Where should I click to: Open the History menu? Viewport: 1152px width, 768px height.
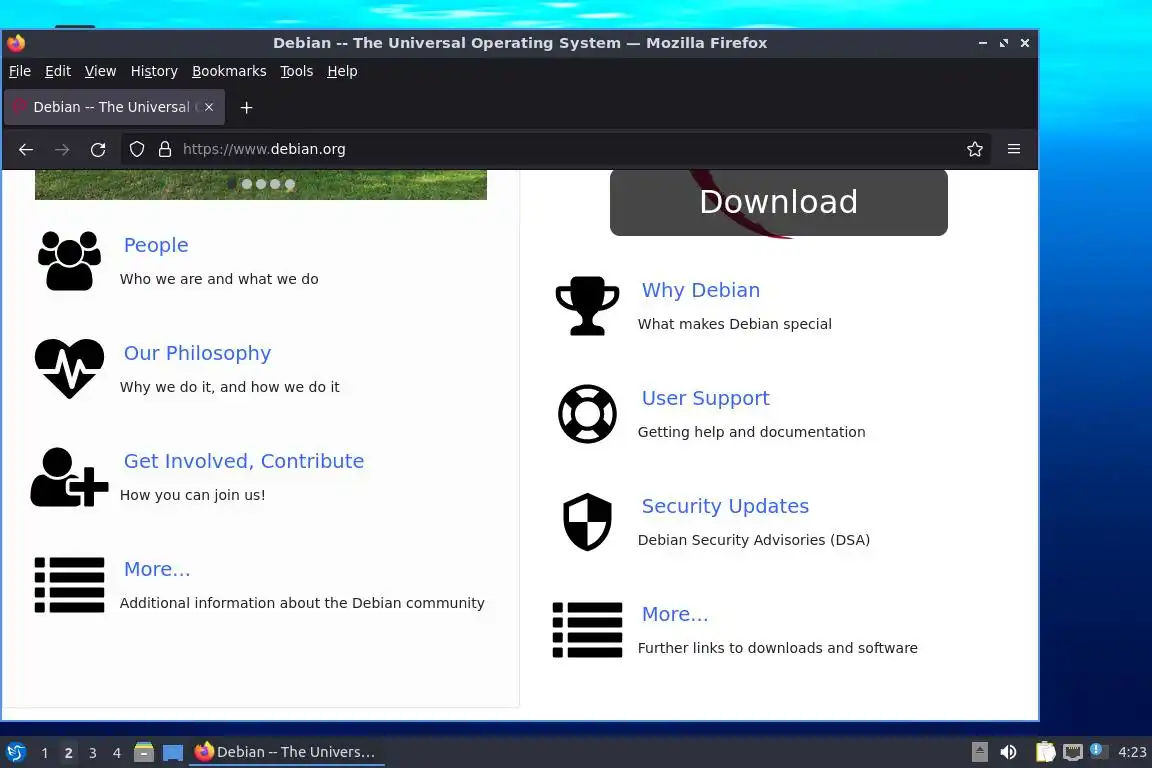click(x=154, y=71)
